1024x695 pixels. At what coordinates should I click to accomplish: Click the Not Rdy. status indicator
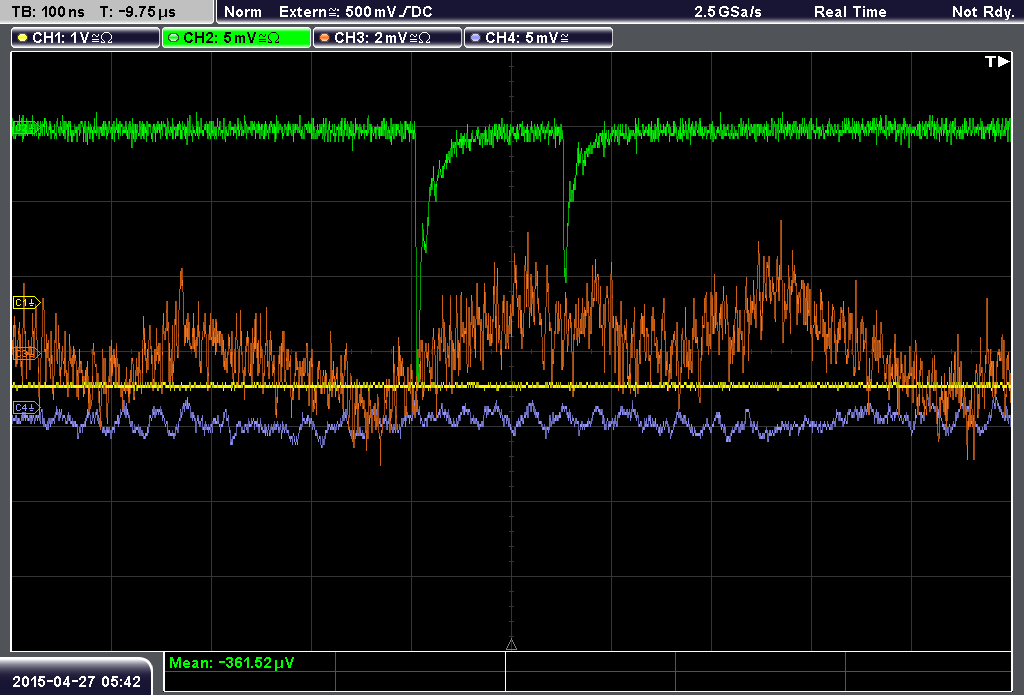tap(982, 12)
